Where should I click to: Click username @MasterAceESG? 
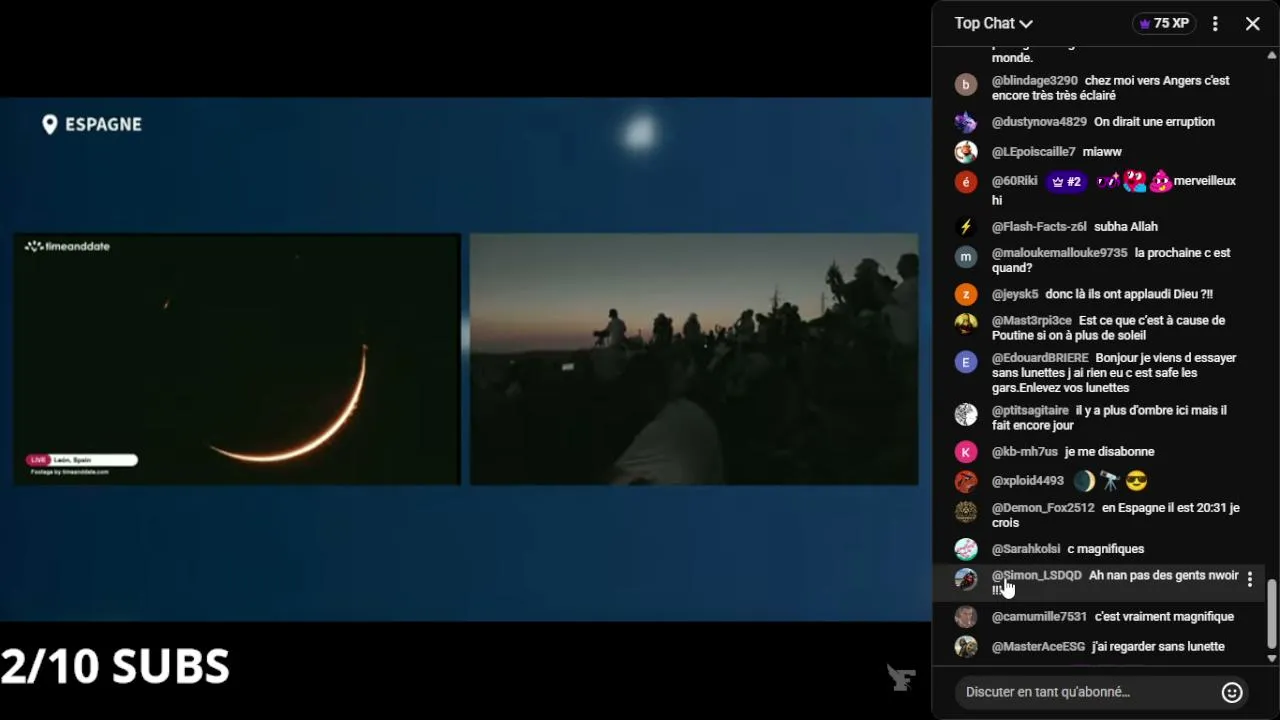click(x=1038, y=647)
